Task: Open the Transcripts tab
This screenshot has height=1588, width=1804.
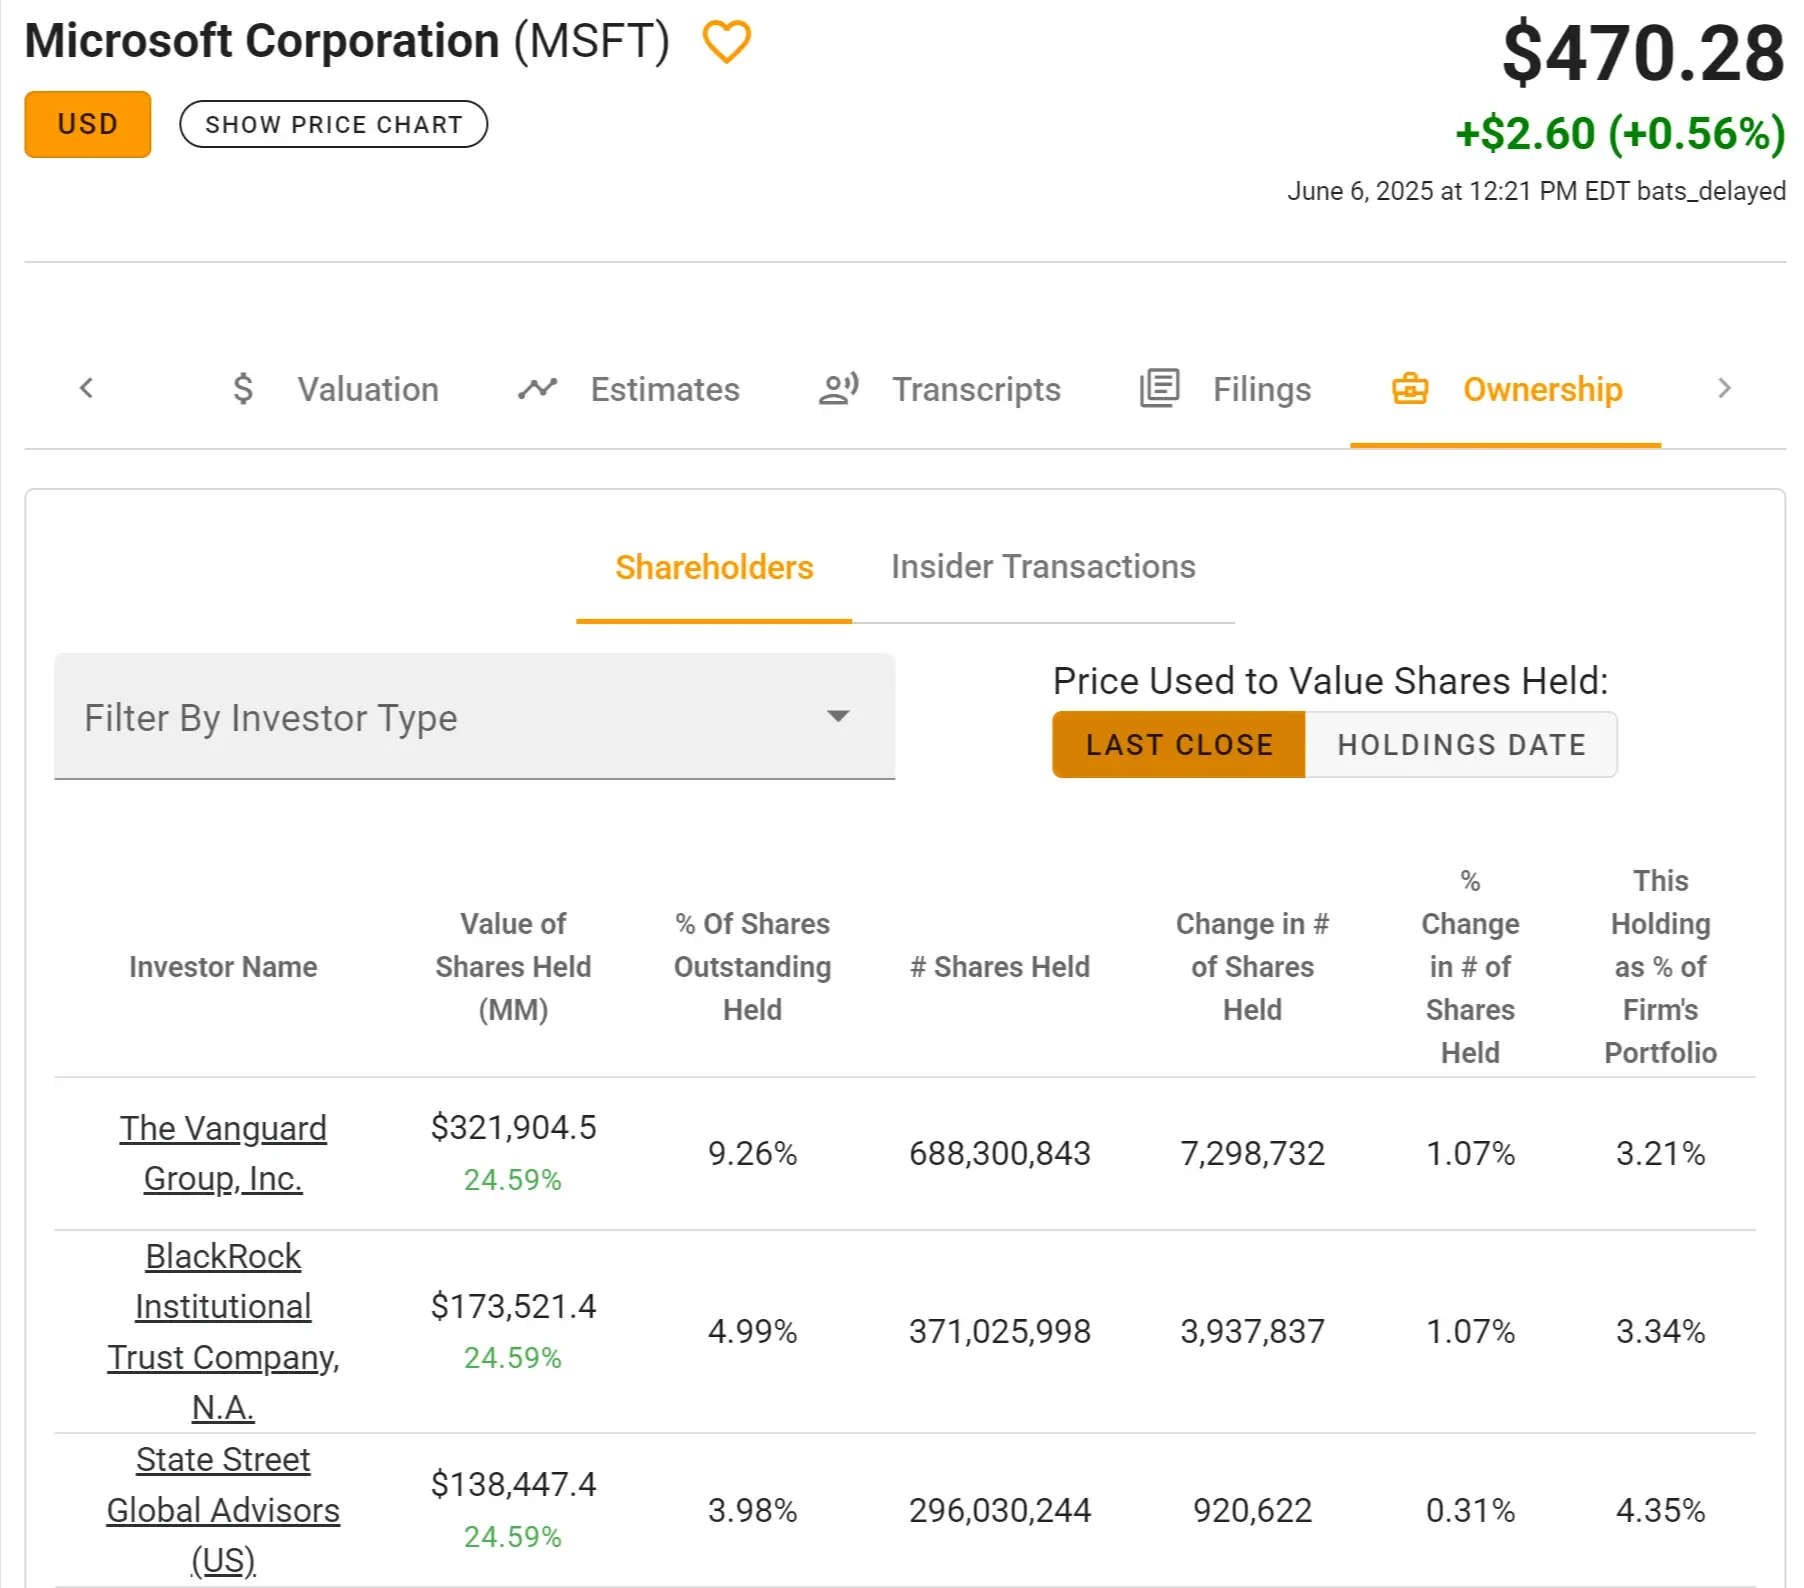Action: point(939,389)
